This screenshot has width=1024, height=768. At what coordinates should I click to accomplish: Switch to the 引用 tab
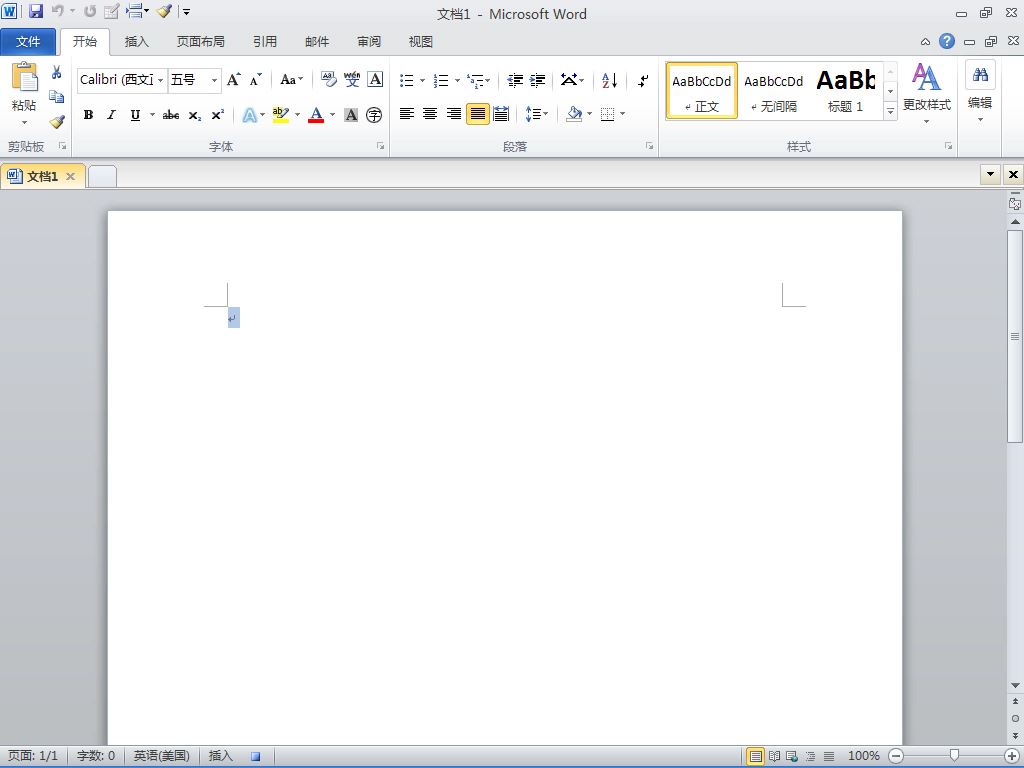click(264, 41)
